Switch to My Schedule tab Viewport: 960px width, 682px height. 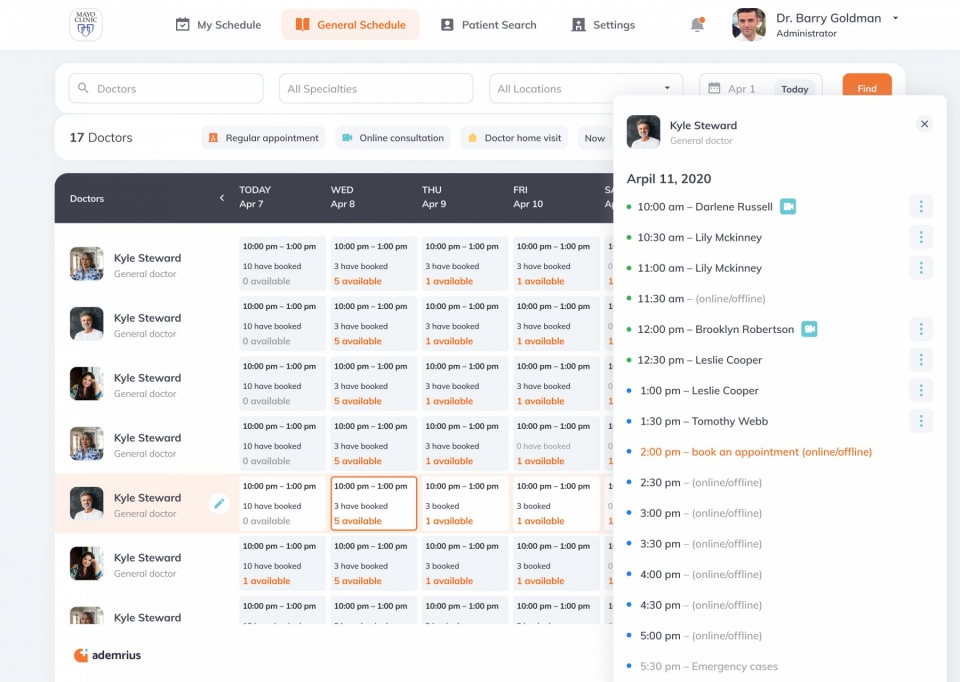[218, 25]
